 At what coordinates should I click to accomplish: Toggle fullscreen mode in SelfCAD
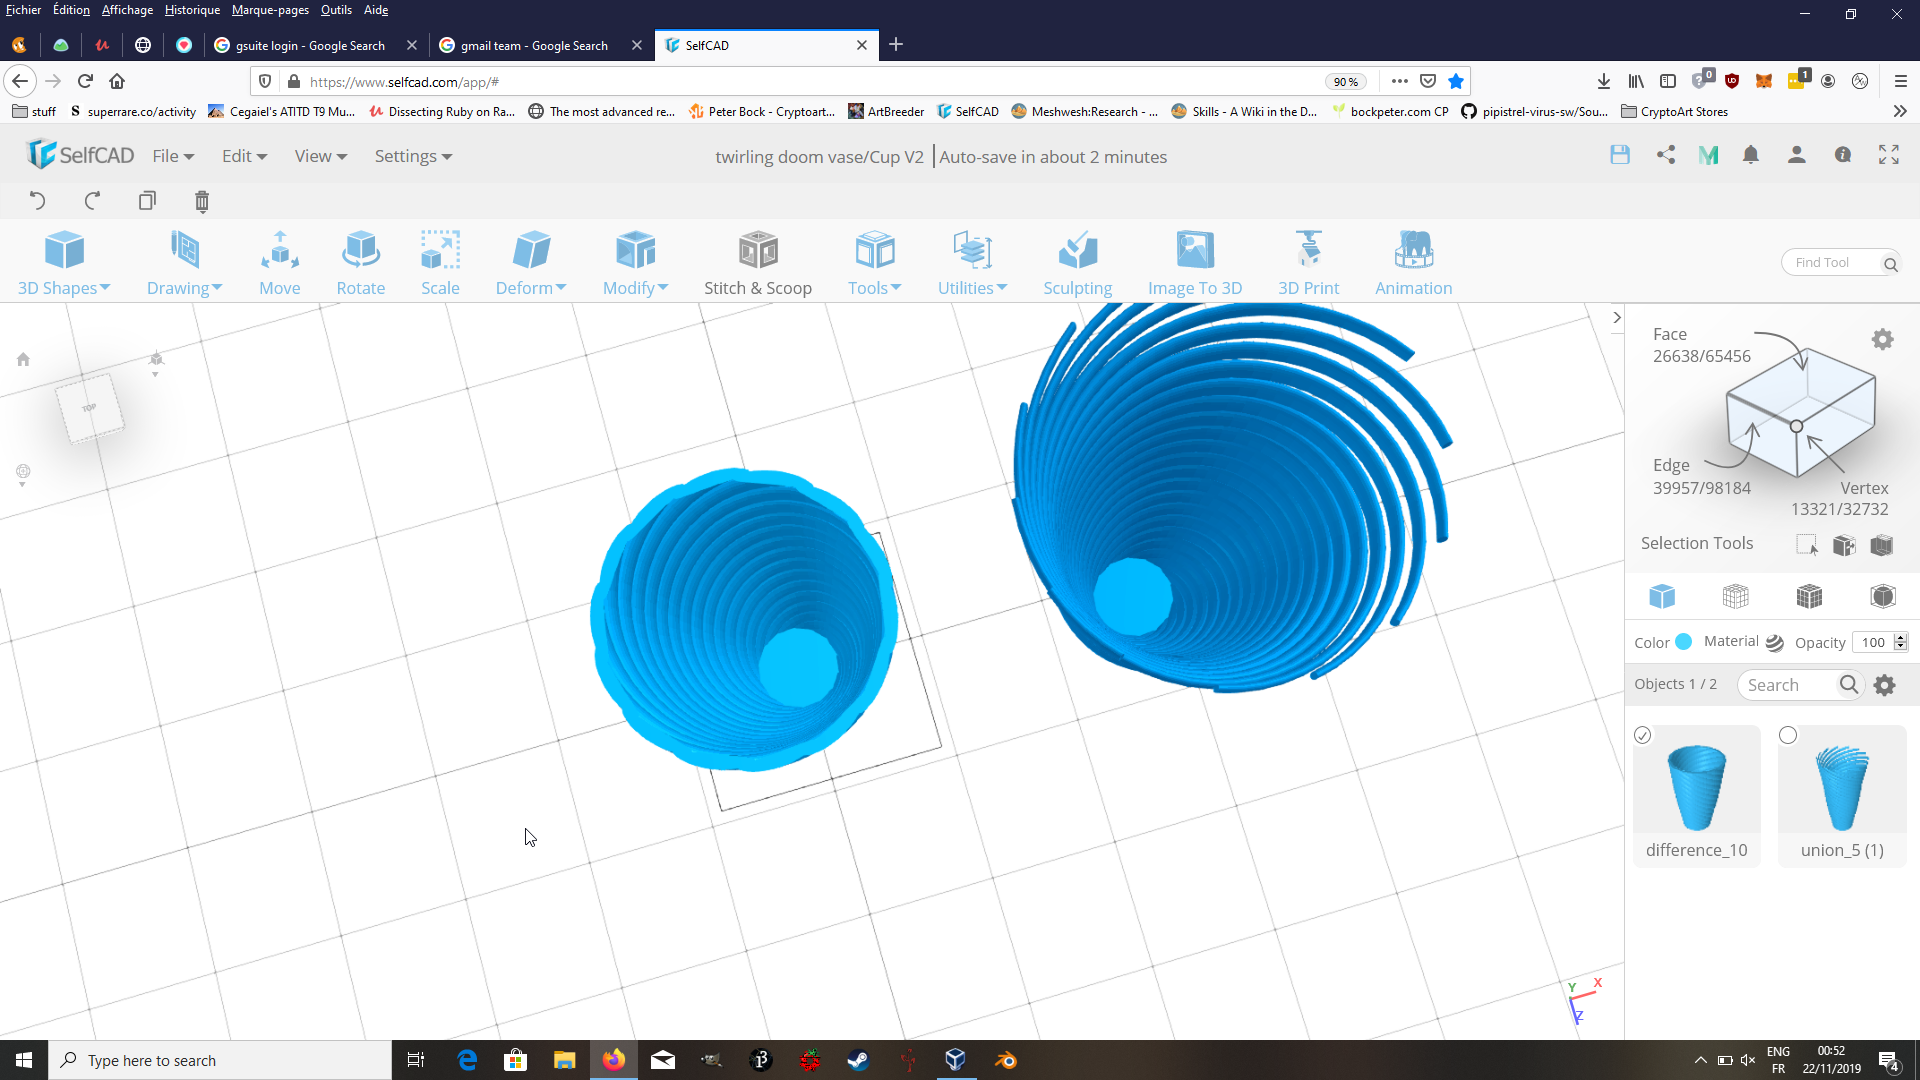click(x=1889, y=155)
